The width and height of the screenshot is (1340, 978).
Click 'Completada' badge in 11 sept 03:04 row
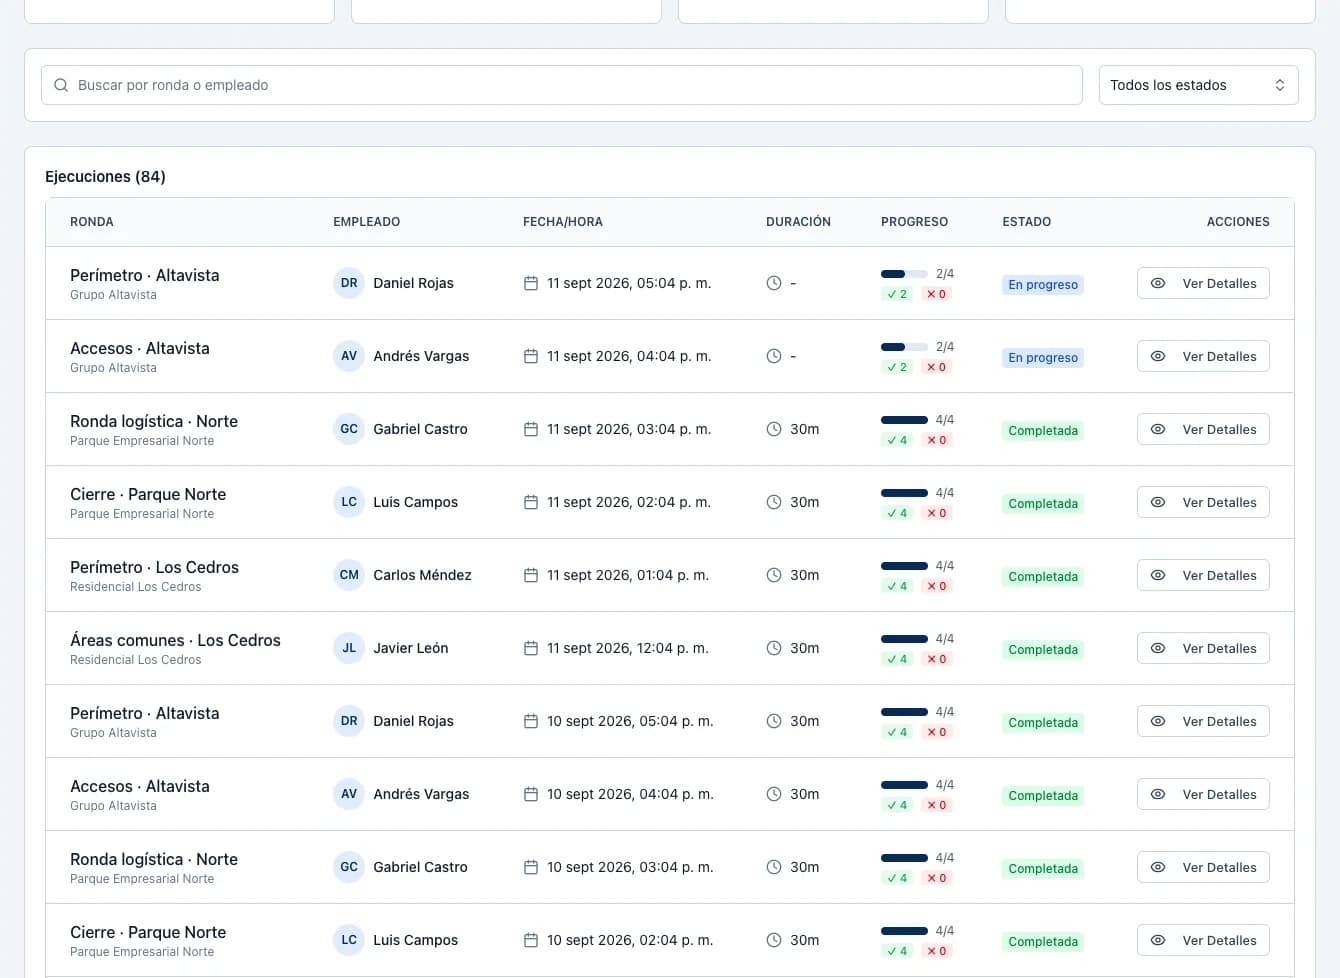coord(1043,430)
